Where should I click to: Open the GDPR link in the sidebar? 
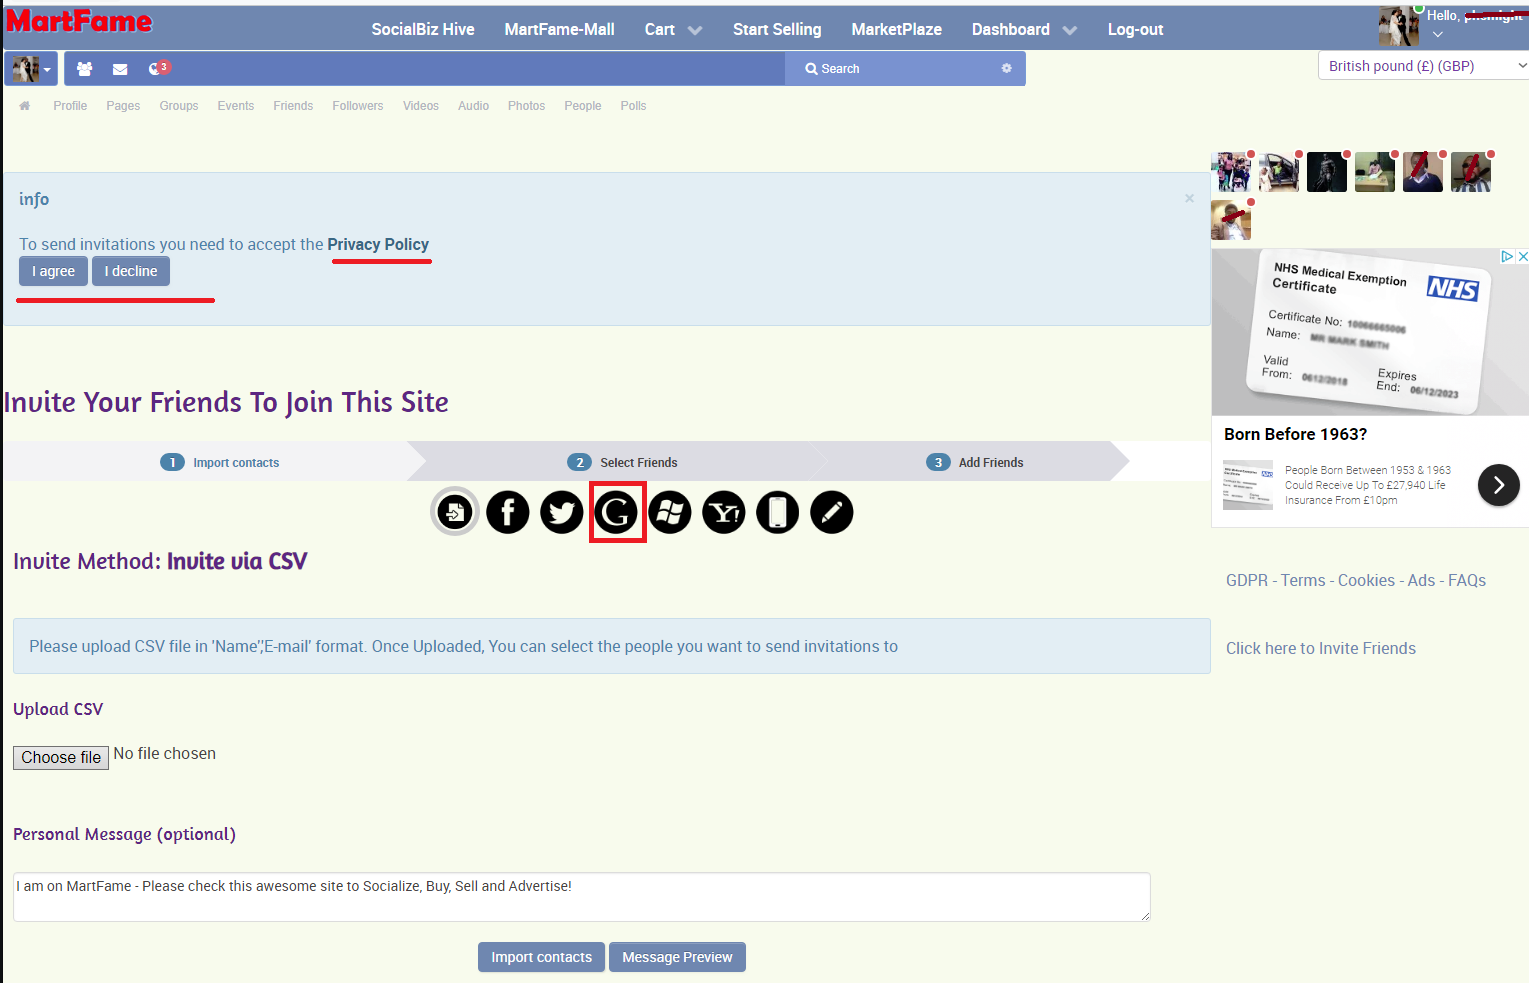tap(1246, 580)
